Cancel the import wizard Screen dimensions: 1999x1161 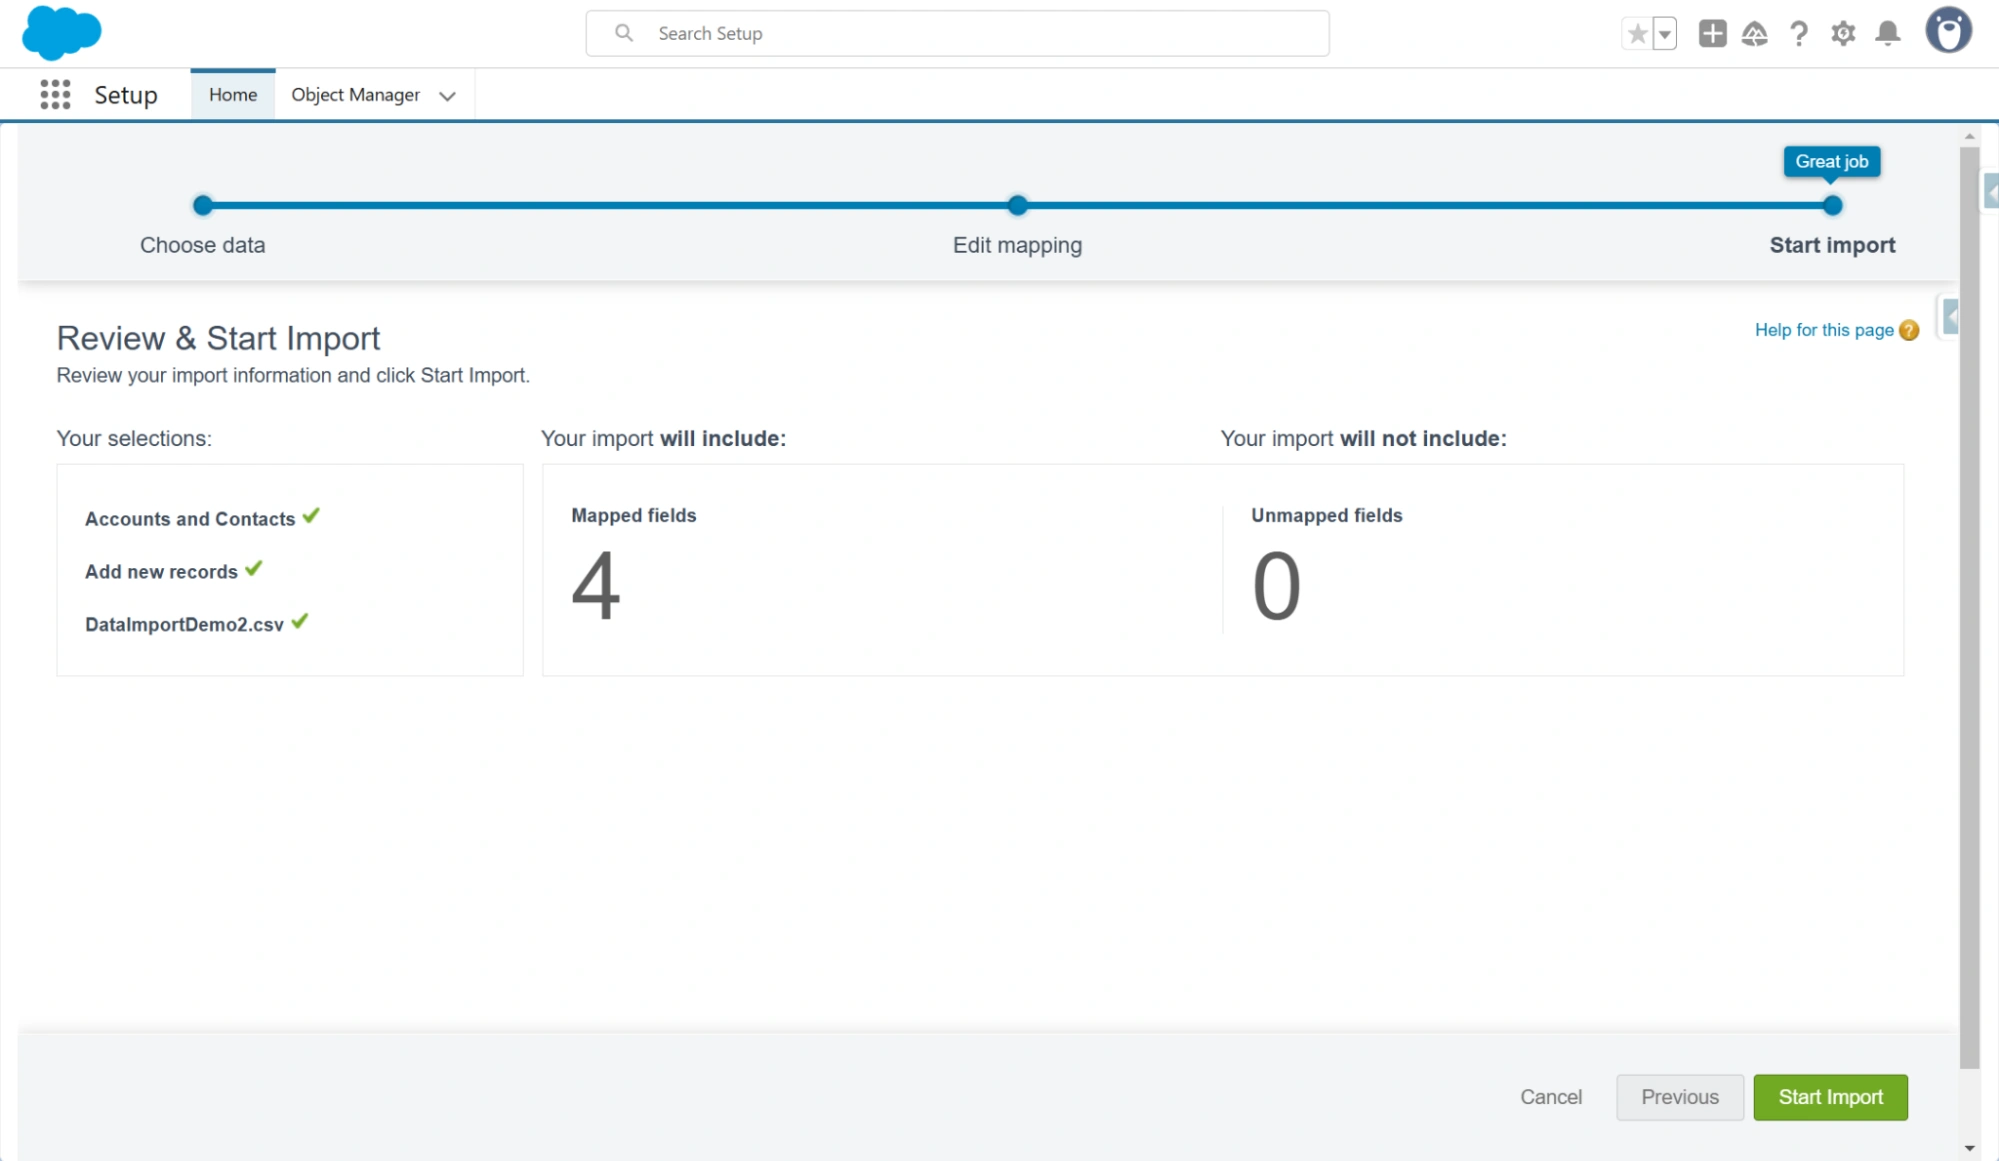tap(1550, 1097)
